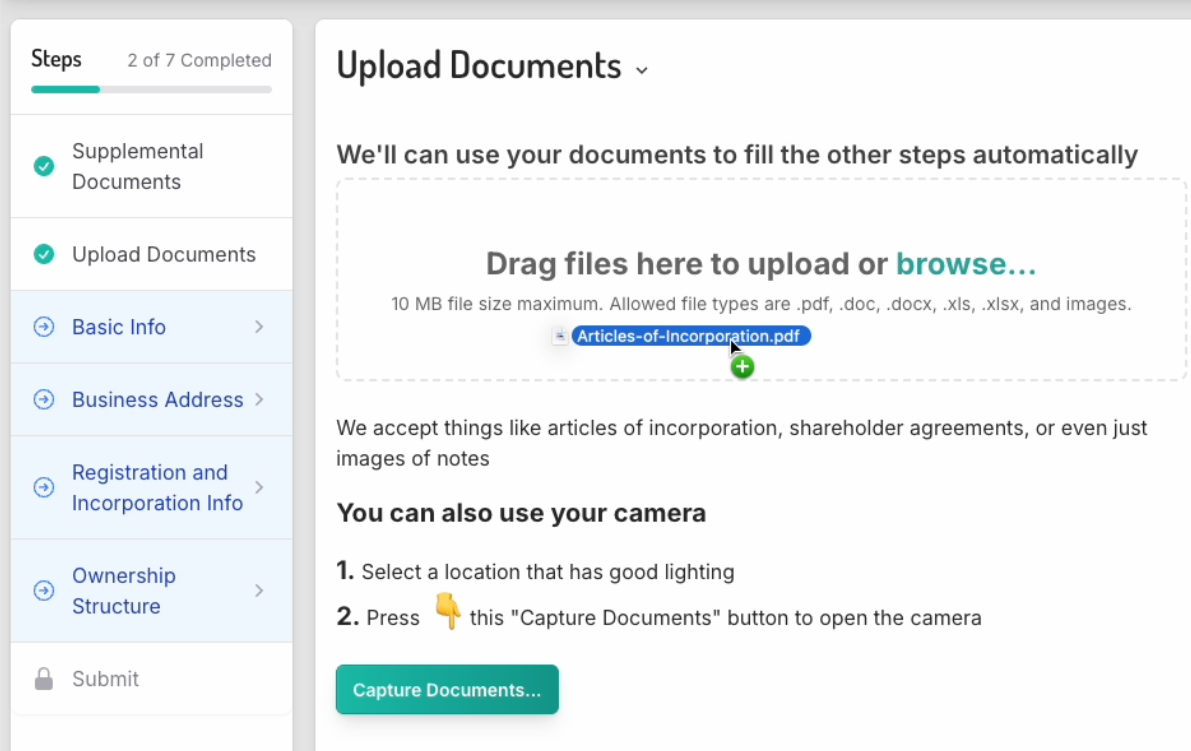Click the circled arrow icon beside Ownership Structure
This screenshot has width=1191, height=751.
44,591
